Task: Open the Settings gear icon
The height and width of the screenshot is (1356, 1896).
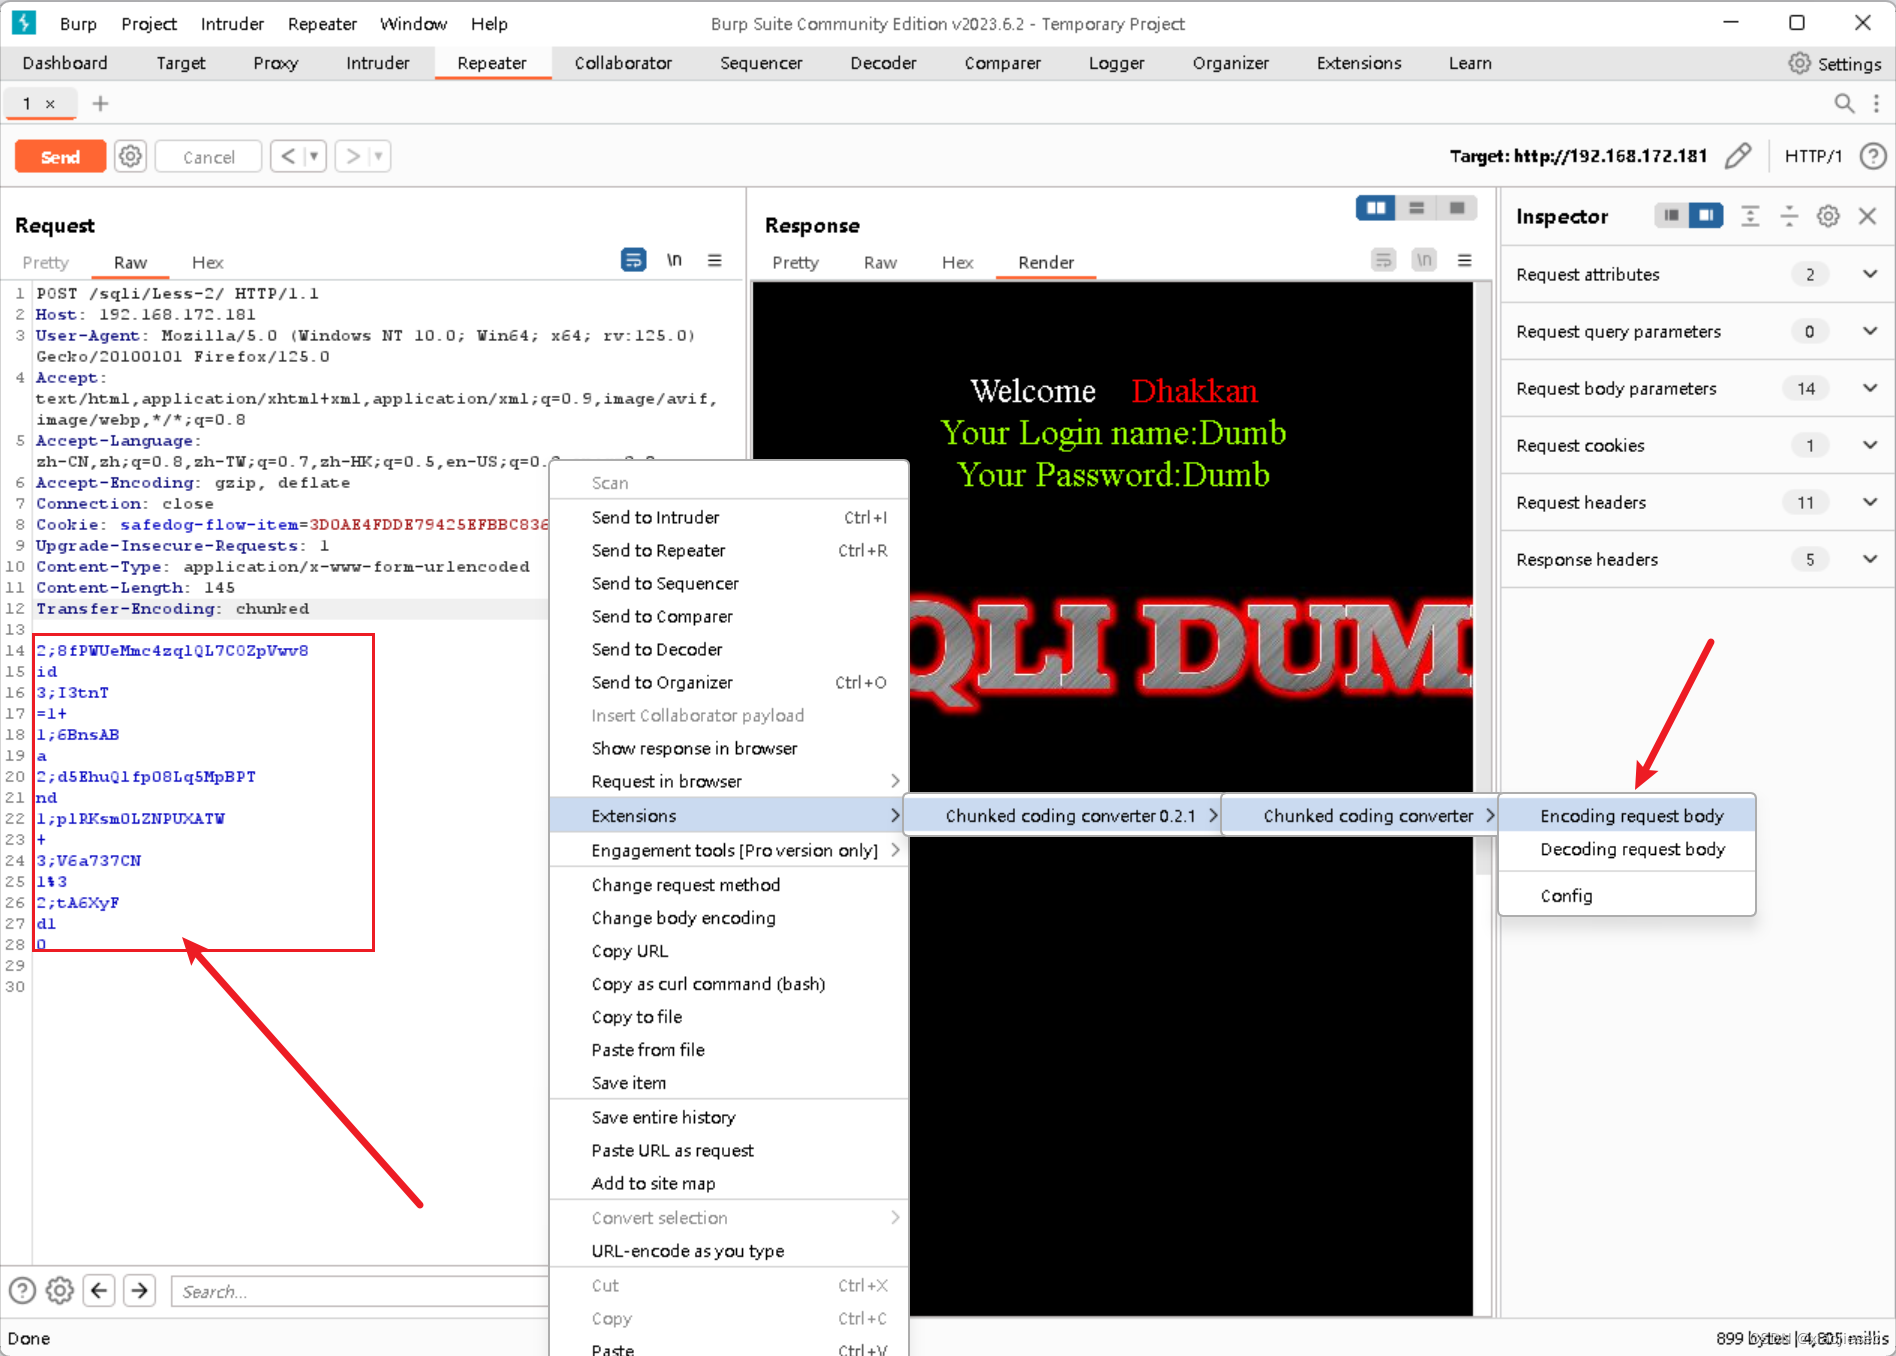Action: 1799,63
